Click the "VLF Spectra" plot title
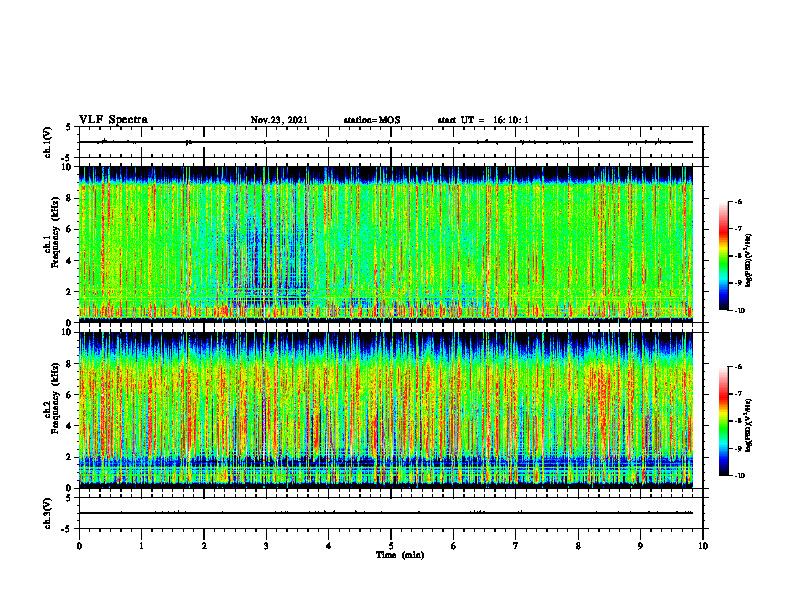792x612 pixels. (x=113, y=120)
